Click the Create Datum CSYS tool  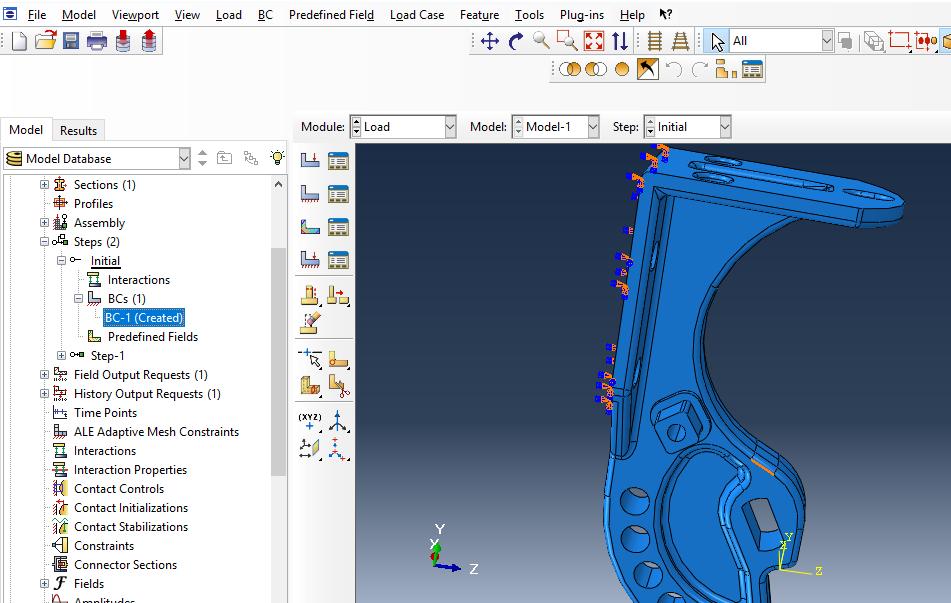[x=338, y=450]
